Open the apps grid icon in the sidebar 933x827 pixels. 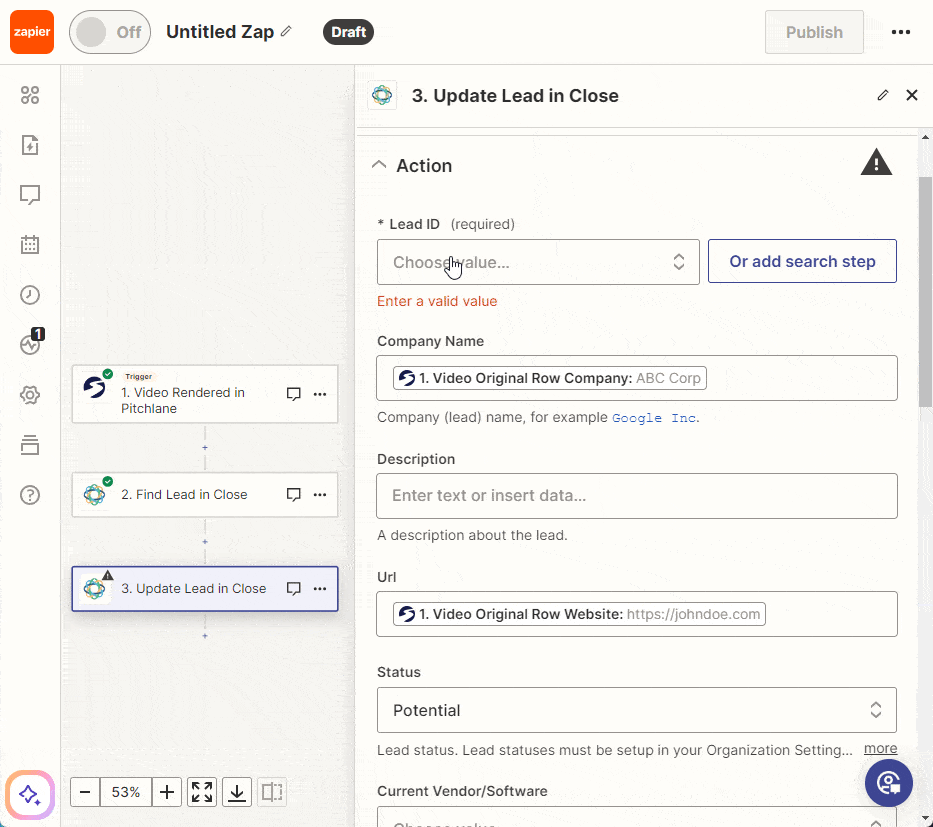click(x=30, y=95)
